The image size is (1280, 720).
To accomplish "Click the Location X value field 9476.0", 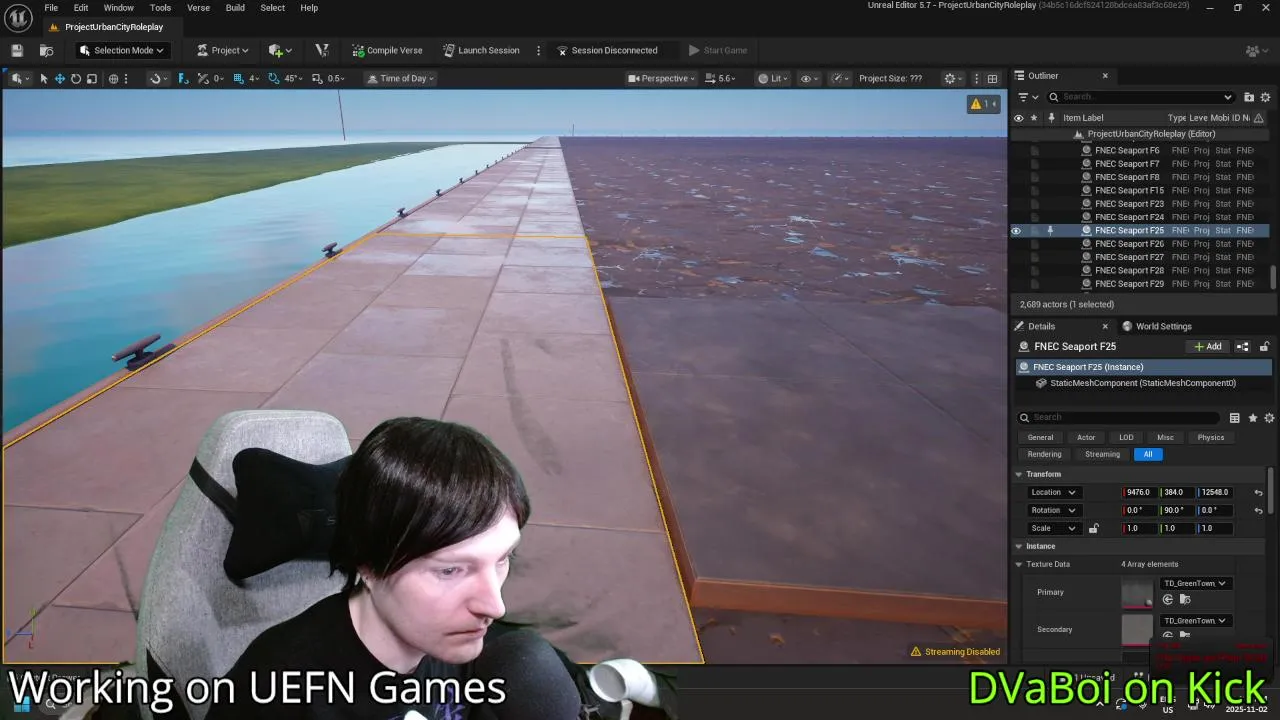I will point(1139,492).
